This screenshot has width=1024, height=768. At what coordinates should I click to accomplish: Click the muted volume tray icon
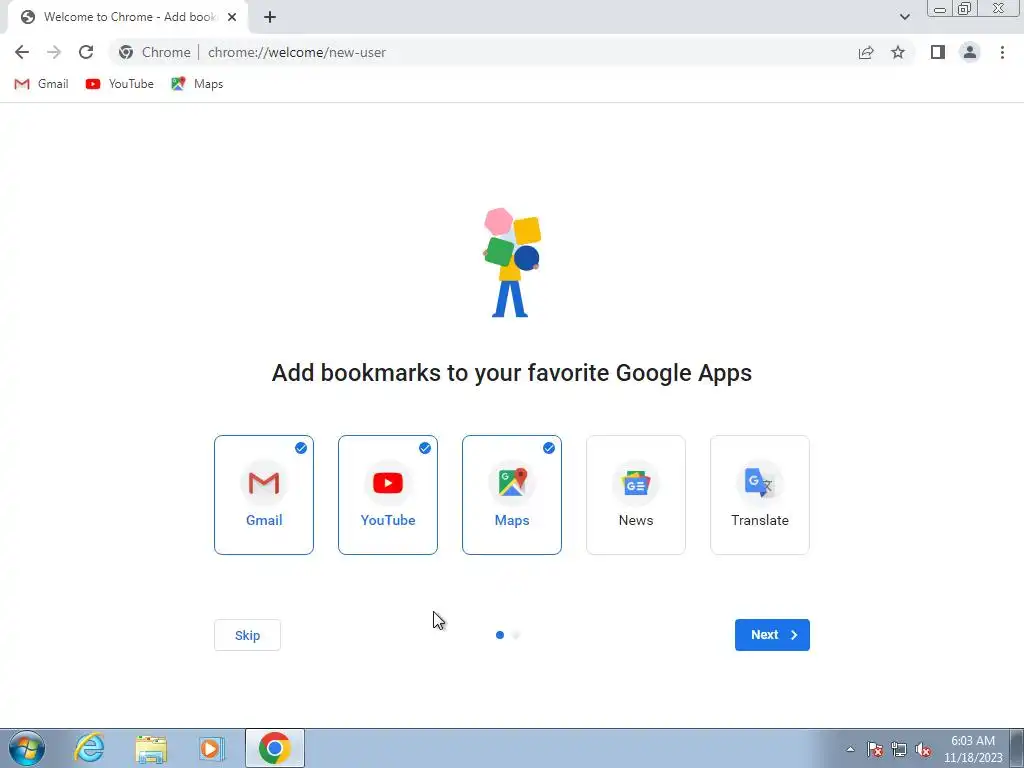point(923,749)
